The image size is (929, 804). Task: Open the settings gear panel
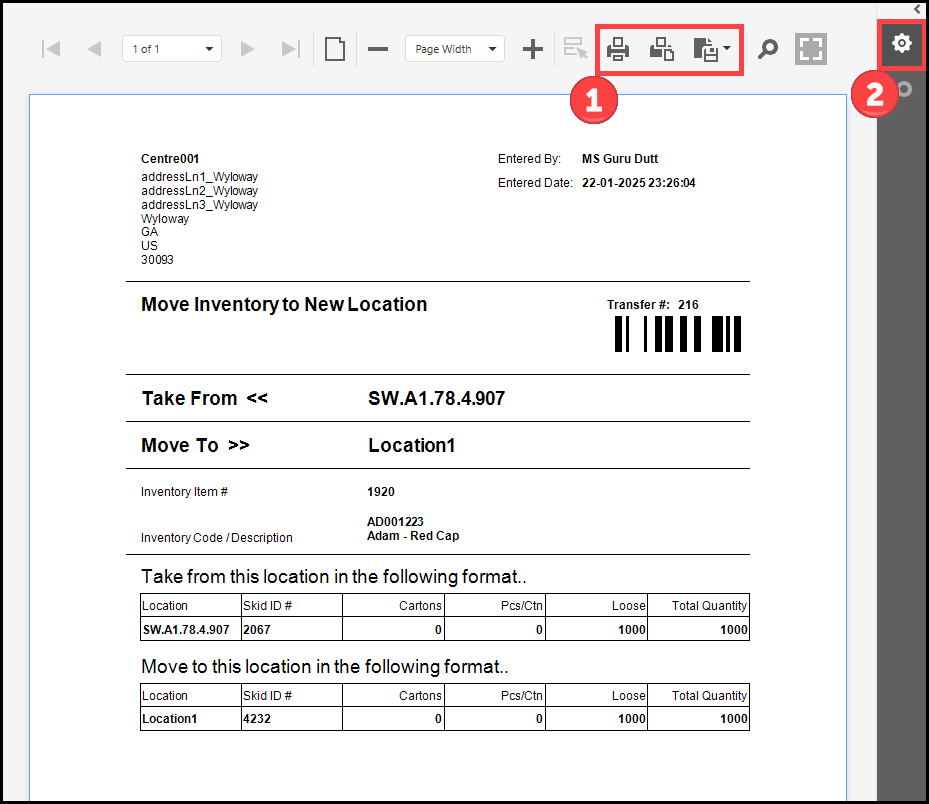click(902, 43)
